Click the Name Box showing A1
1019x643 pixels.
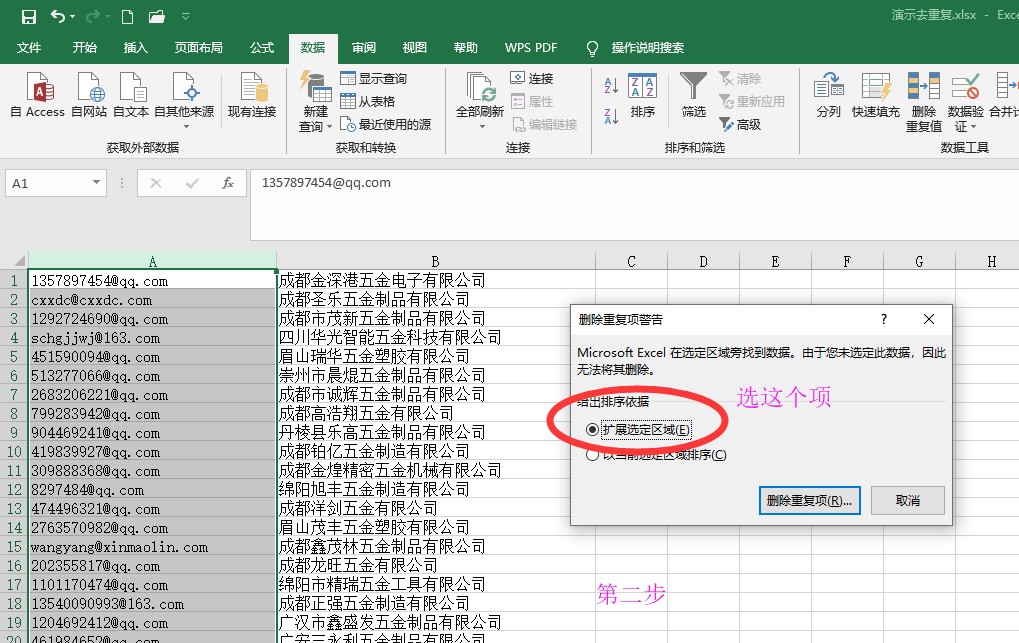pos(48,183)
